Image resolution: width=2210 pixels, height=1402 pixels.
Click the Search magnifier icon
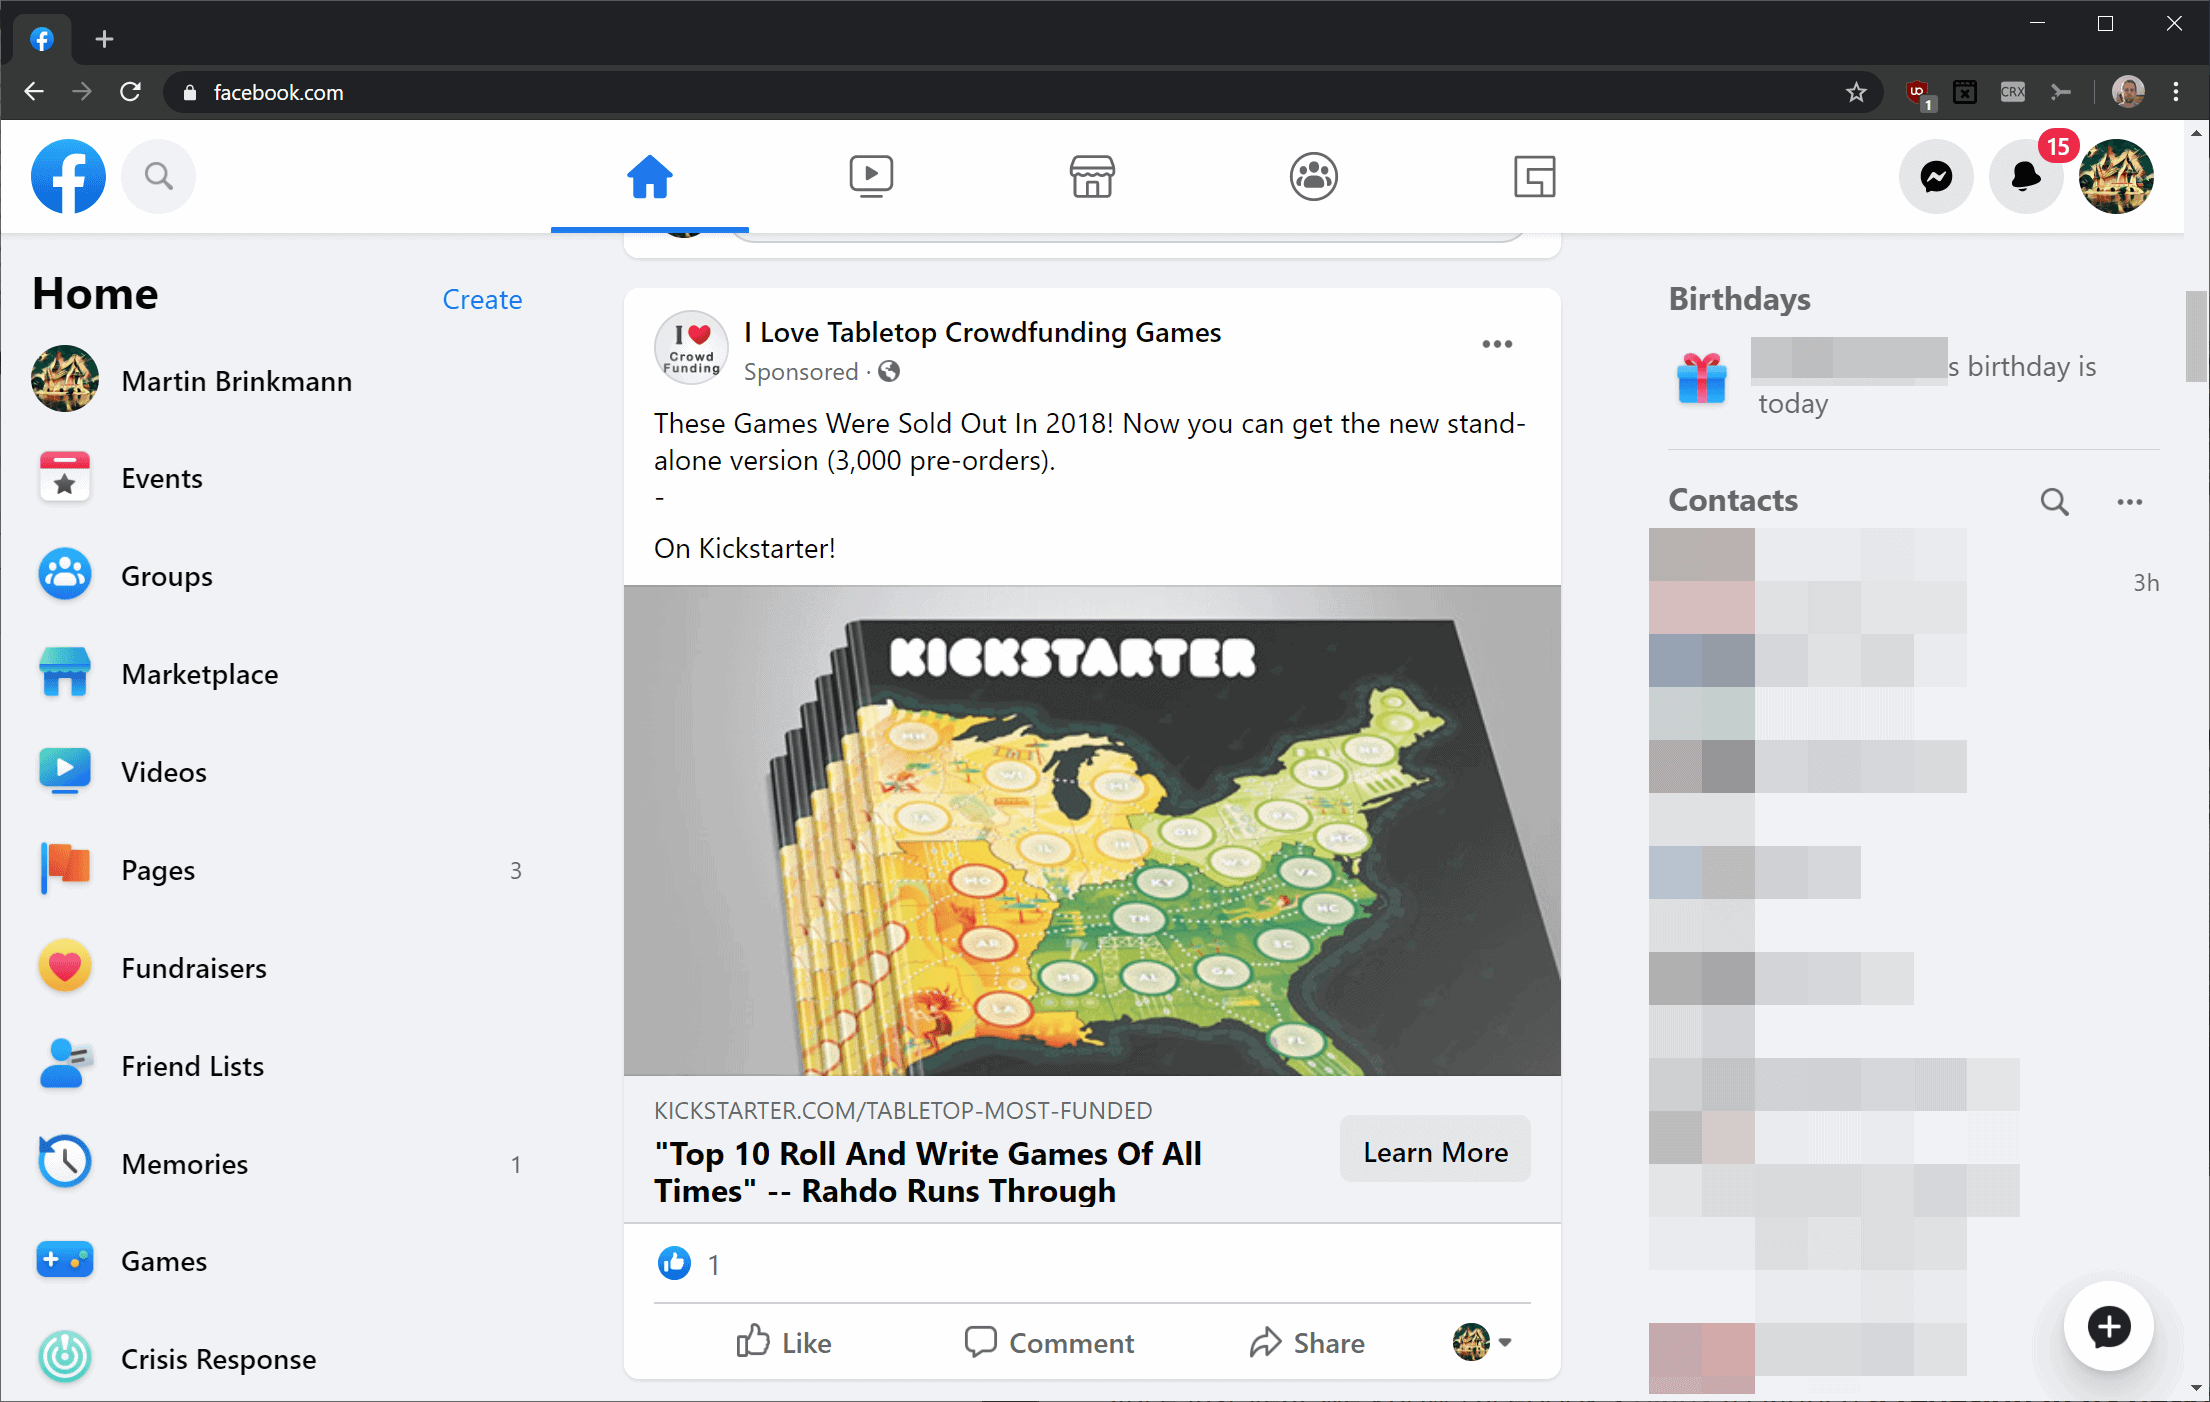pos(158,176)
